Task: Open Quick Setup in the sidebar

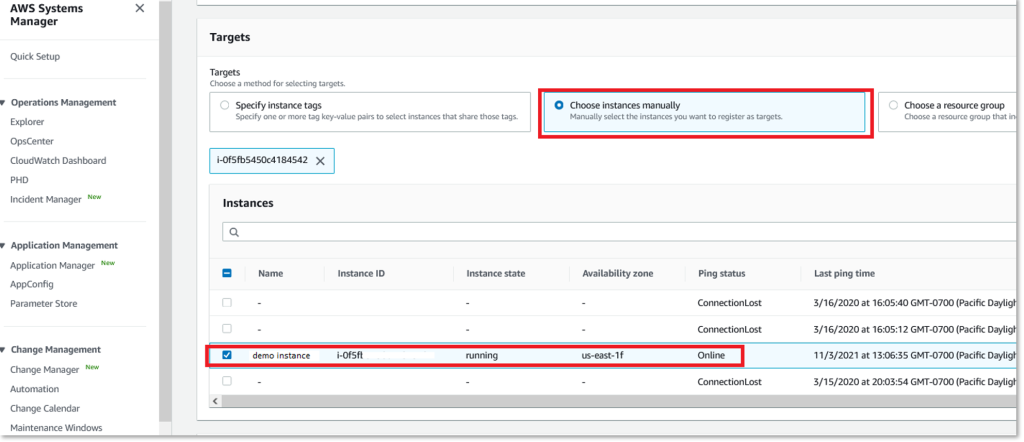Action: (35, 57)
